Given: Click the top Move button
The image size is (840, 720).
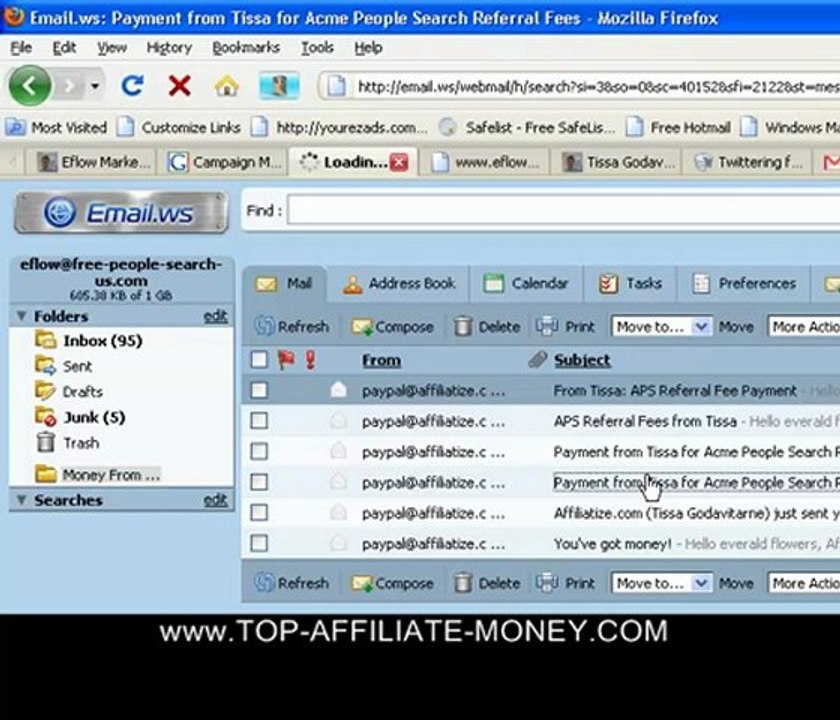Looking at the screenshot, I should pos(736,326).
